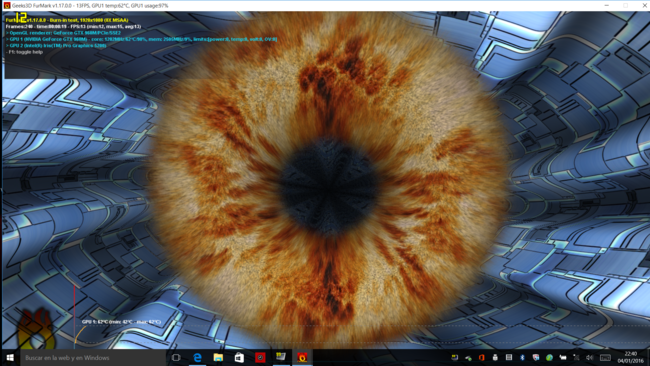Click the safely-remove-hardware tray icon with green check

click(x=468, y=358)
